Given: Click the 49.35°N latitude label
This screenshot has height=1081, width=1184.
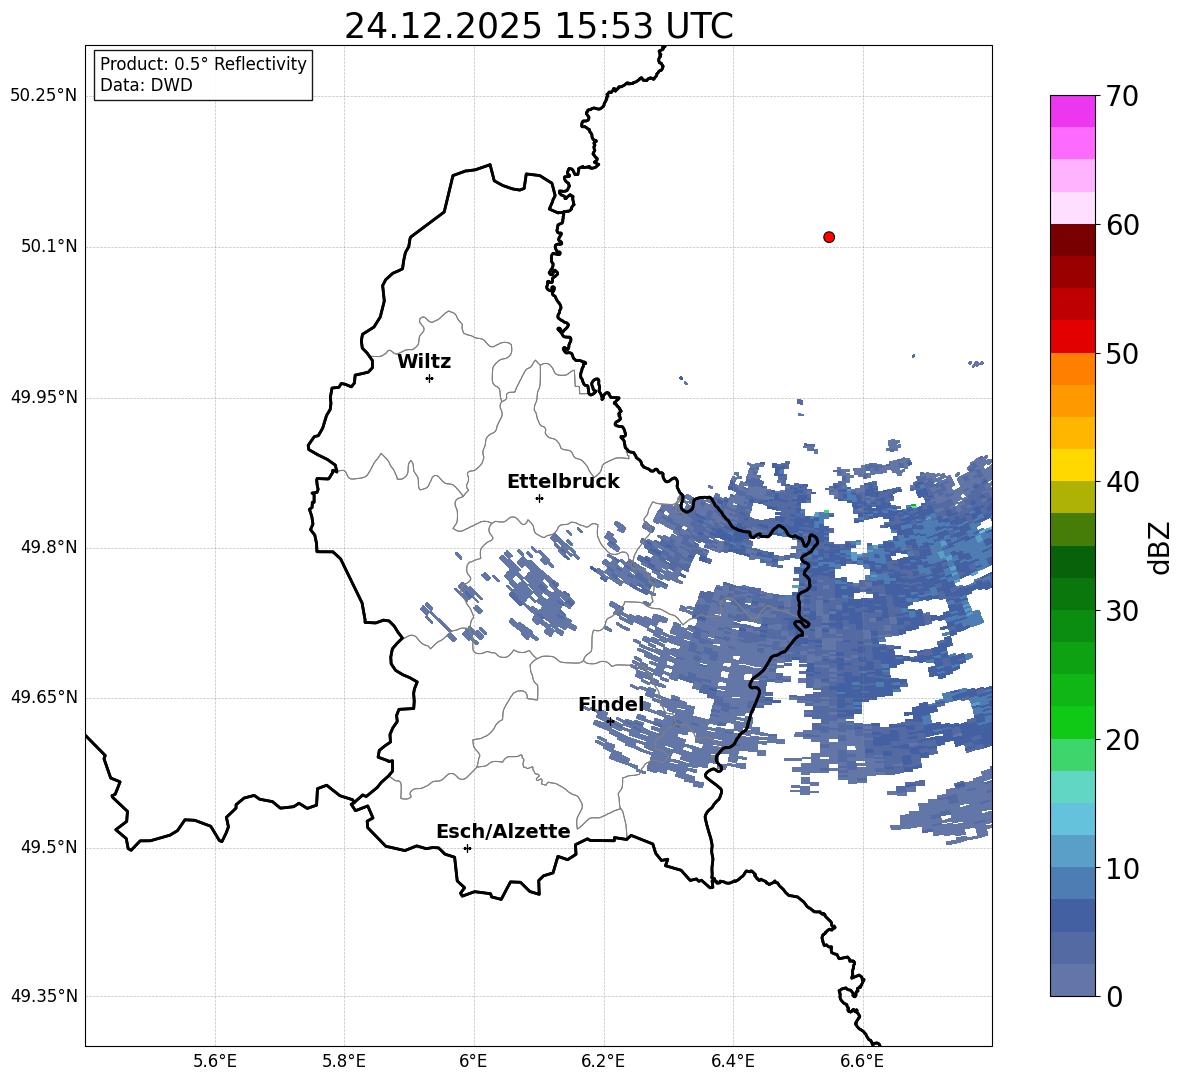Looking at the screenshot, I should tap(44, 996).
